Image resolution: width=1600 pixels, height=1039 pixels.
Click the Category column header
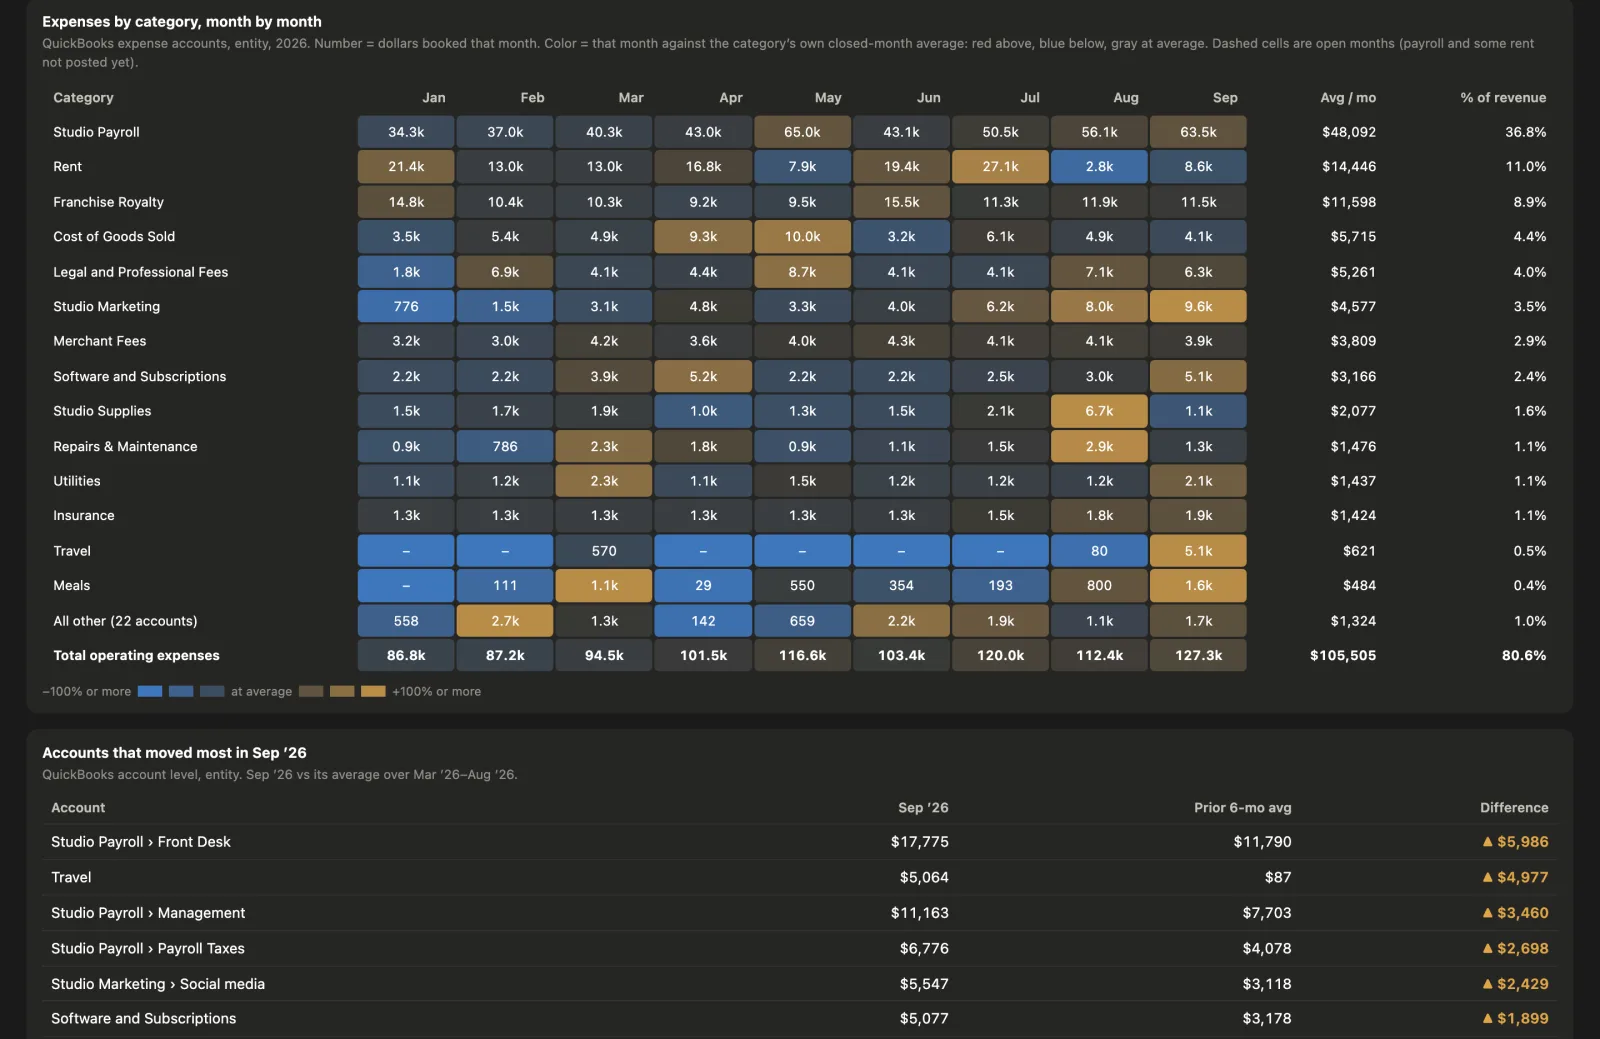tap(83, 98)
